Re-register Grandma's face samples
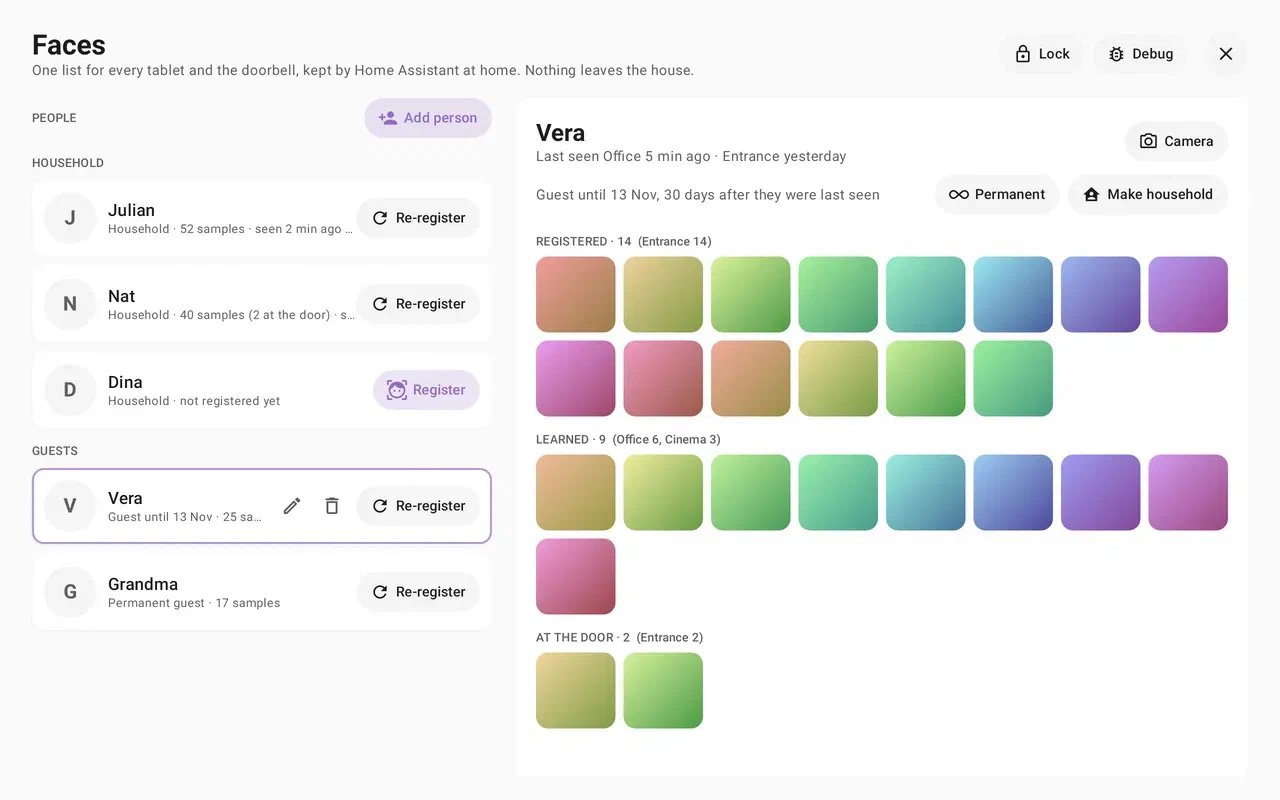 tap(418, 592)
